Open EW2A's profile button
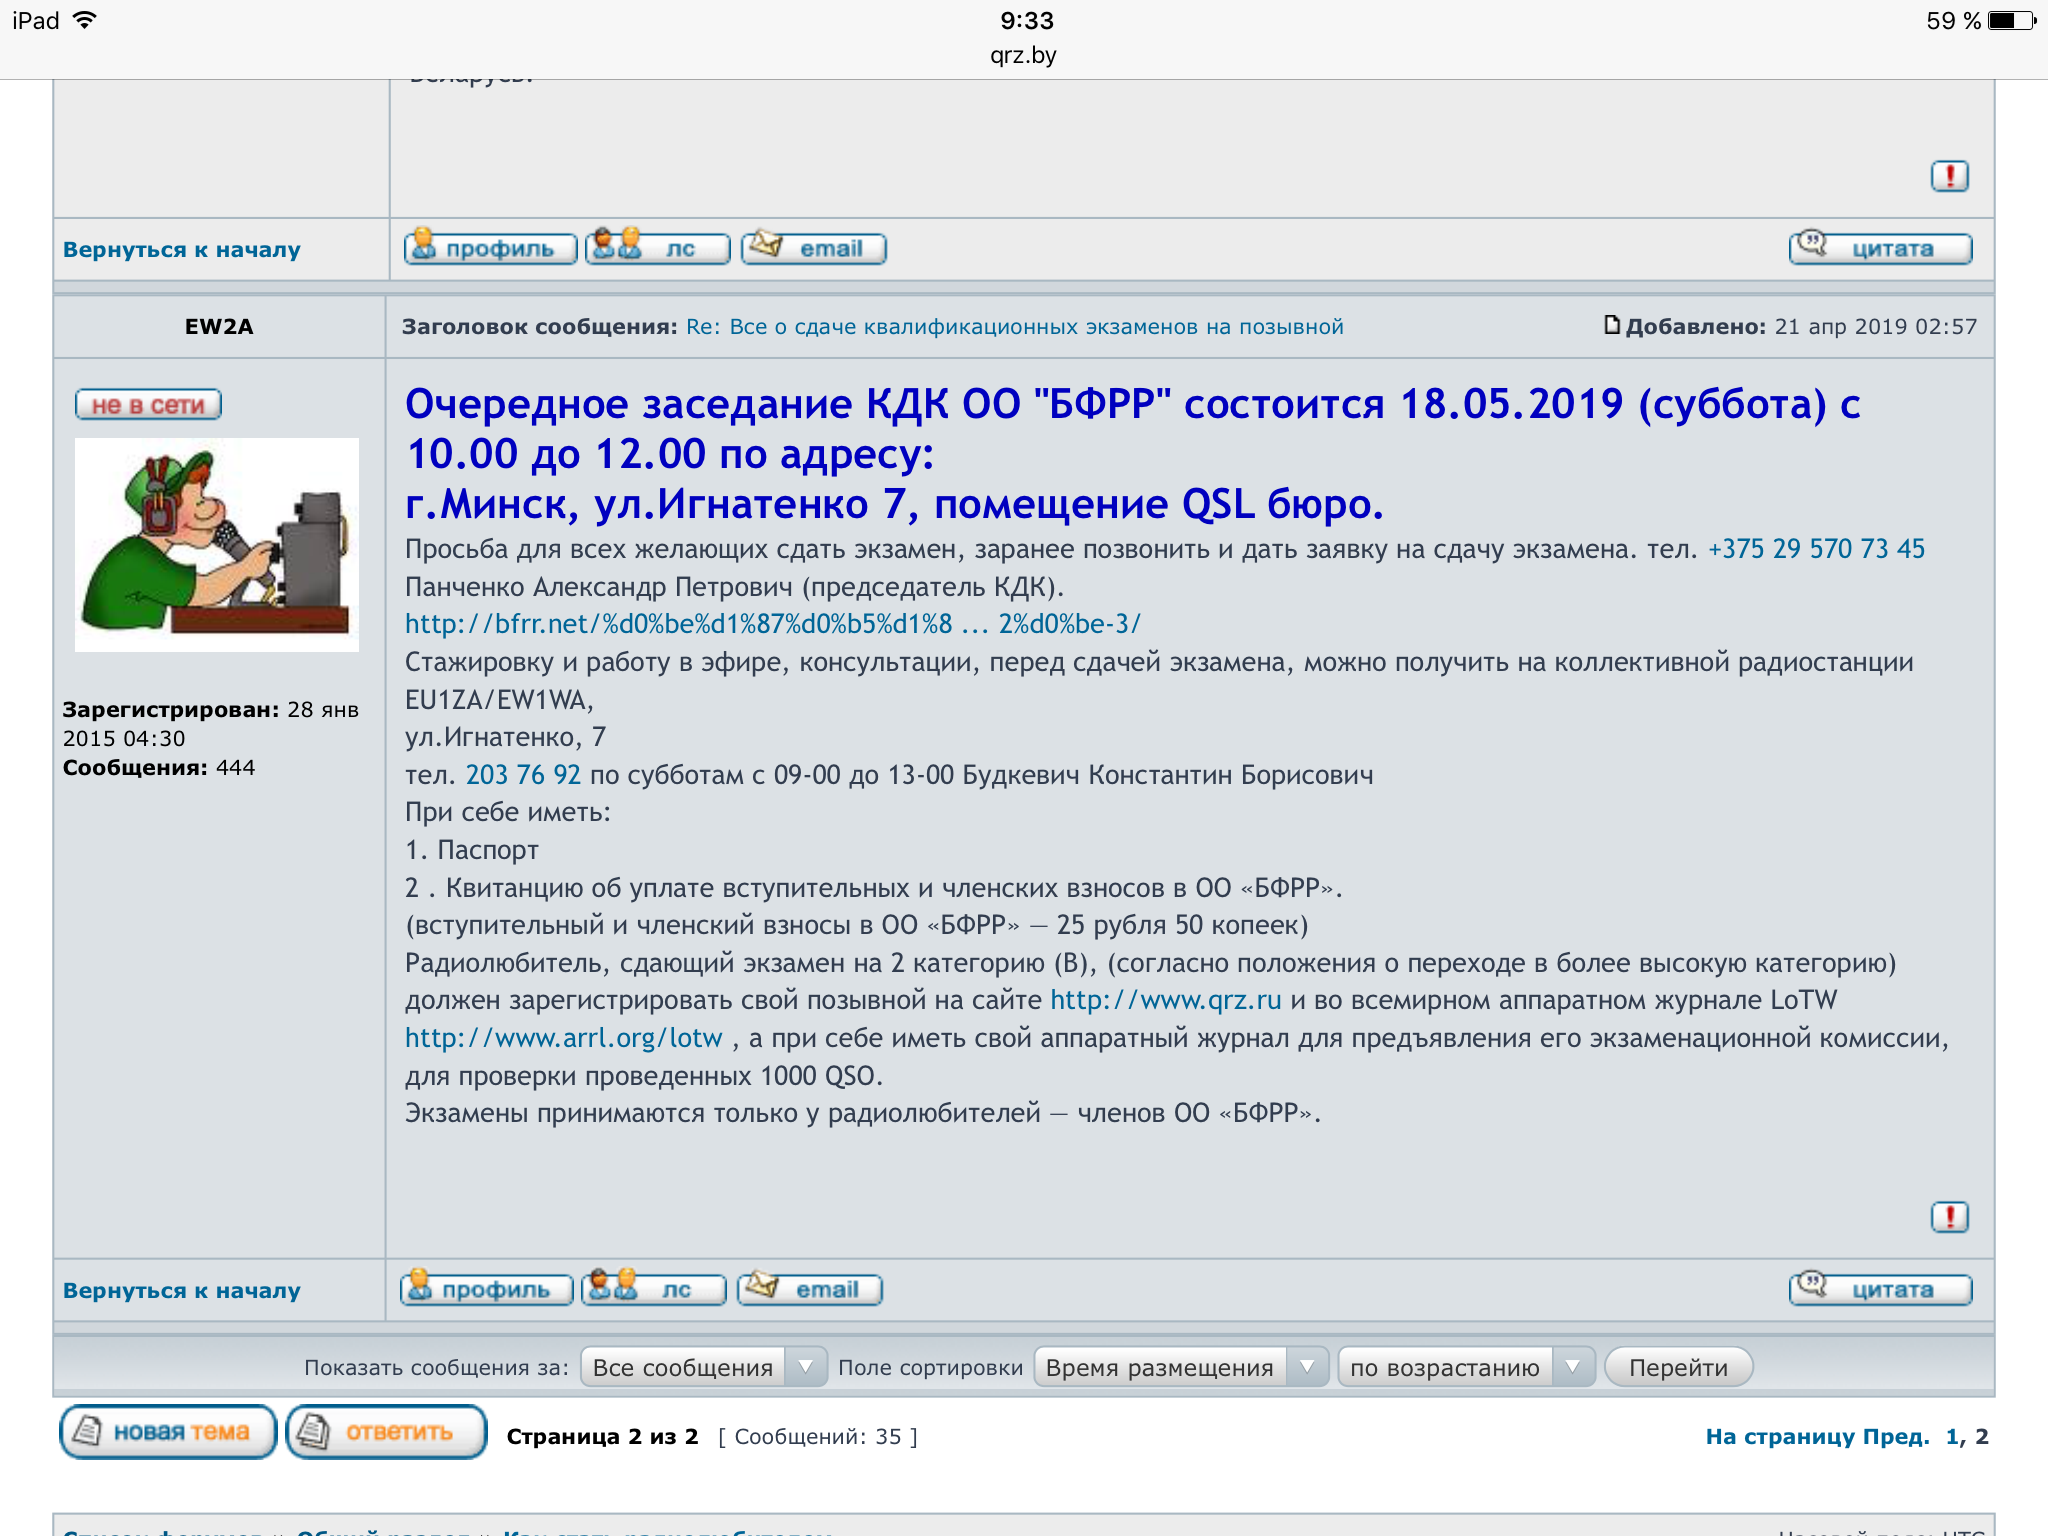This screenshot has width=2048, height=1536. point(486,1289)
